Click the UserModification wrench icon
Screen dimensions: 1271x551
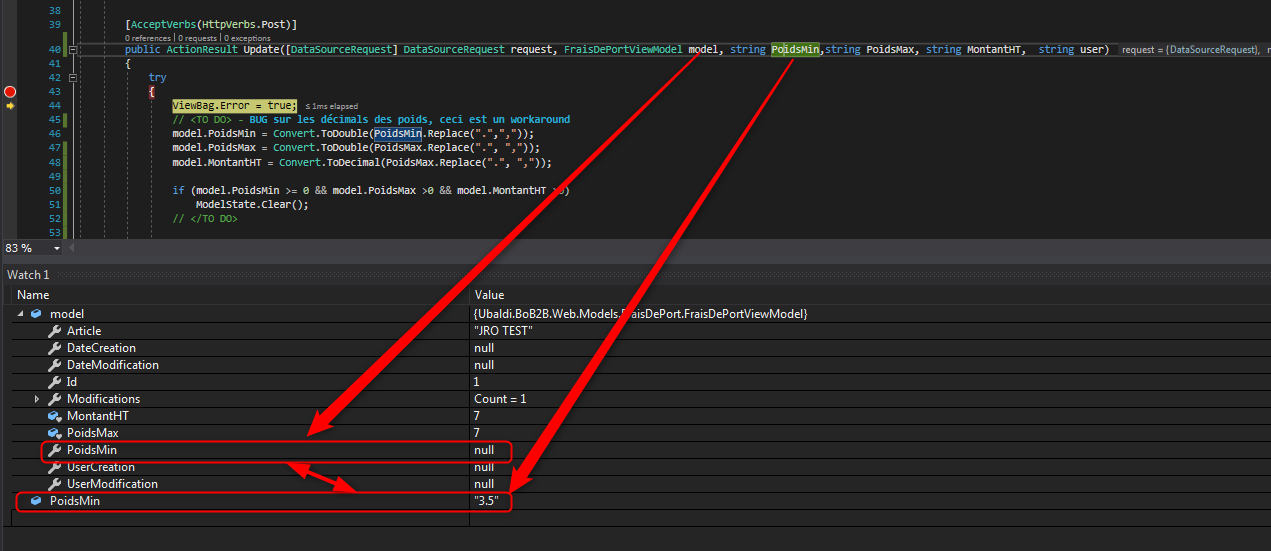tap(55, 484)
